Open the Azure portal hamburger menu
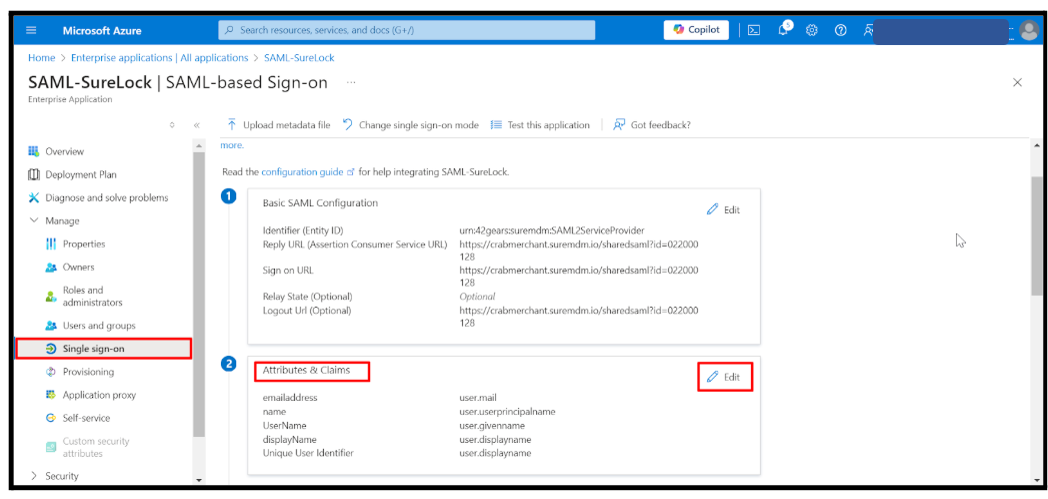The image size is (1048, 499). click(x=31, y=30)
